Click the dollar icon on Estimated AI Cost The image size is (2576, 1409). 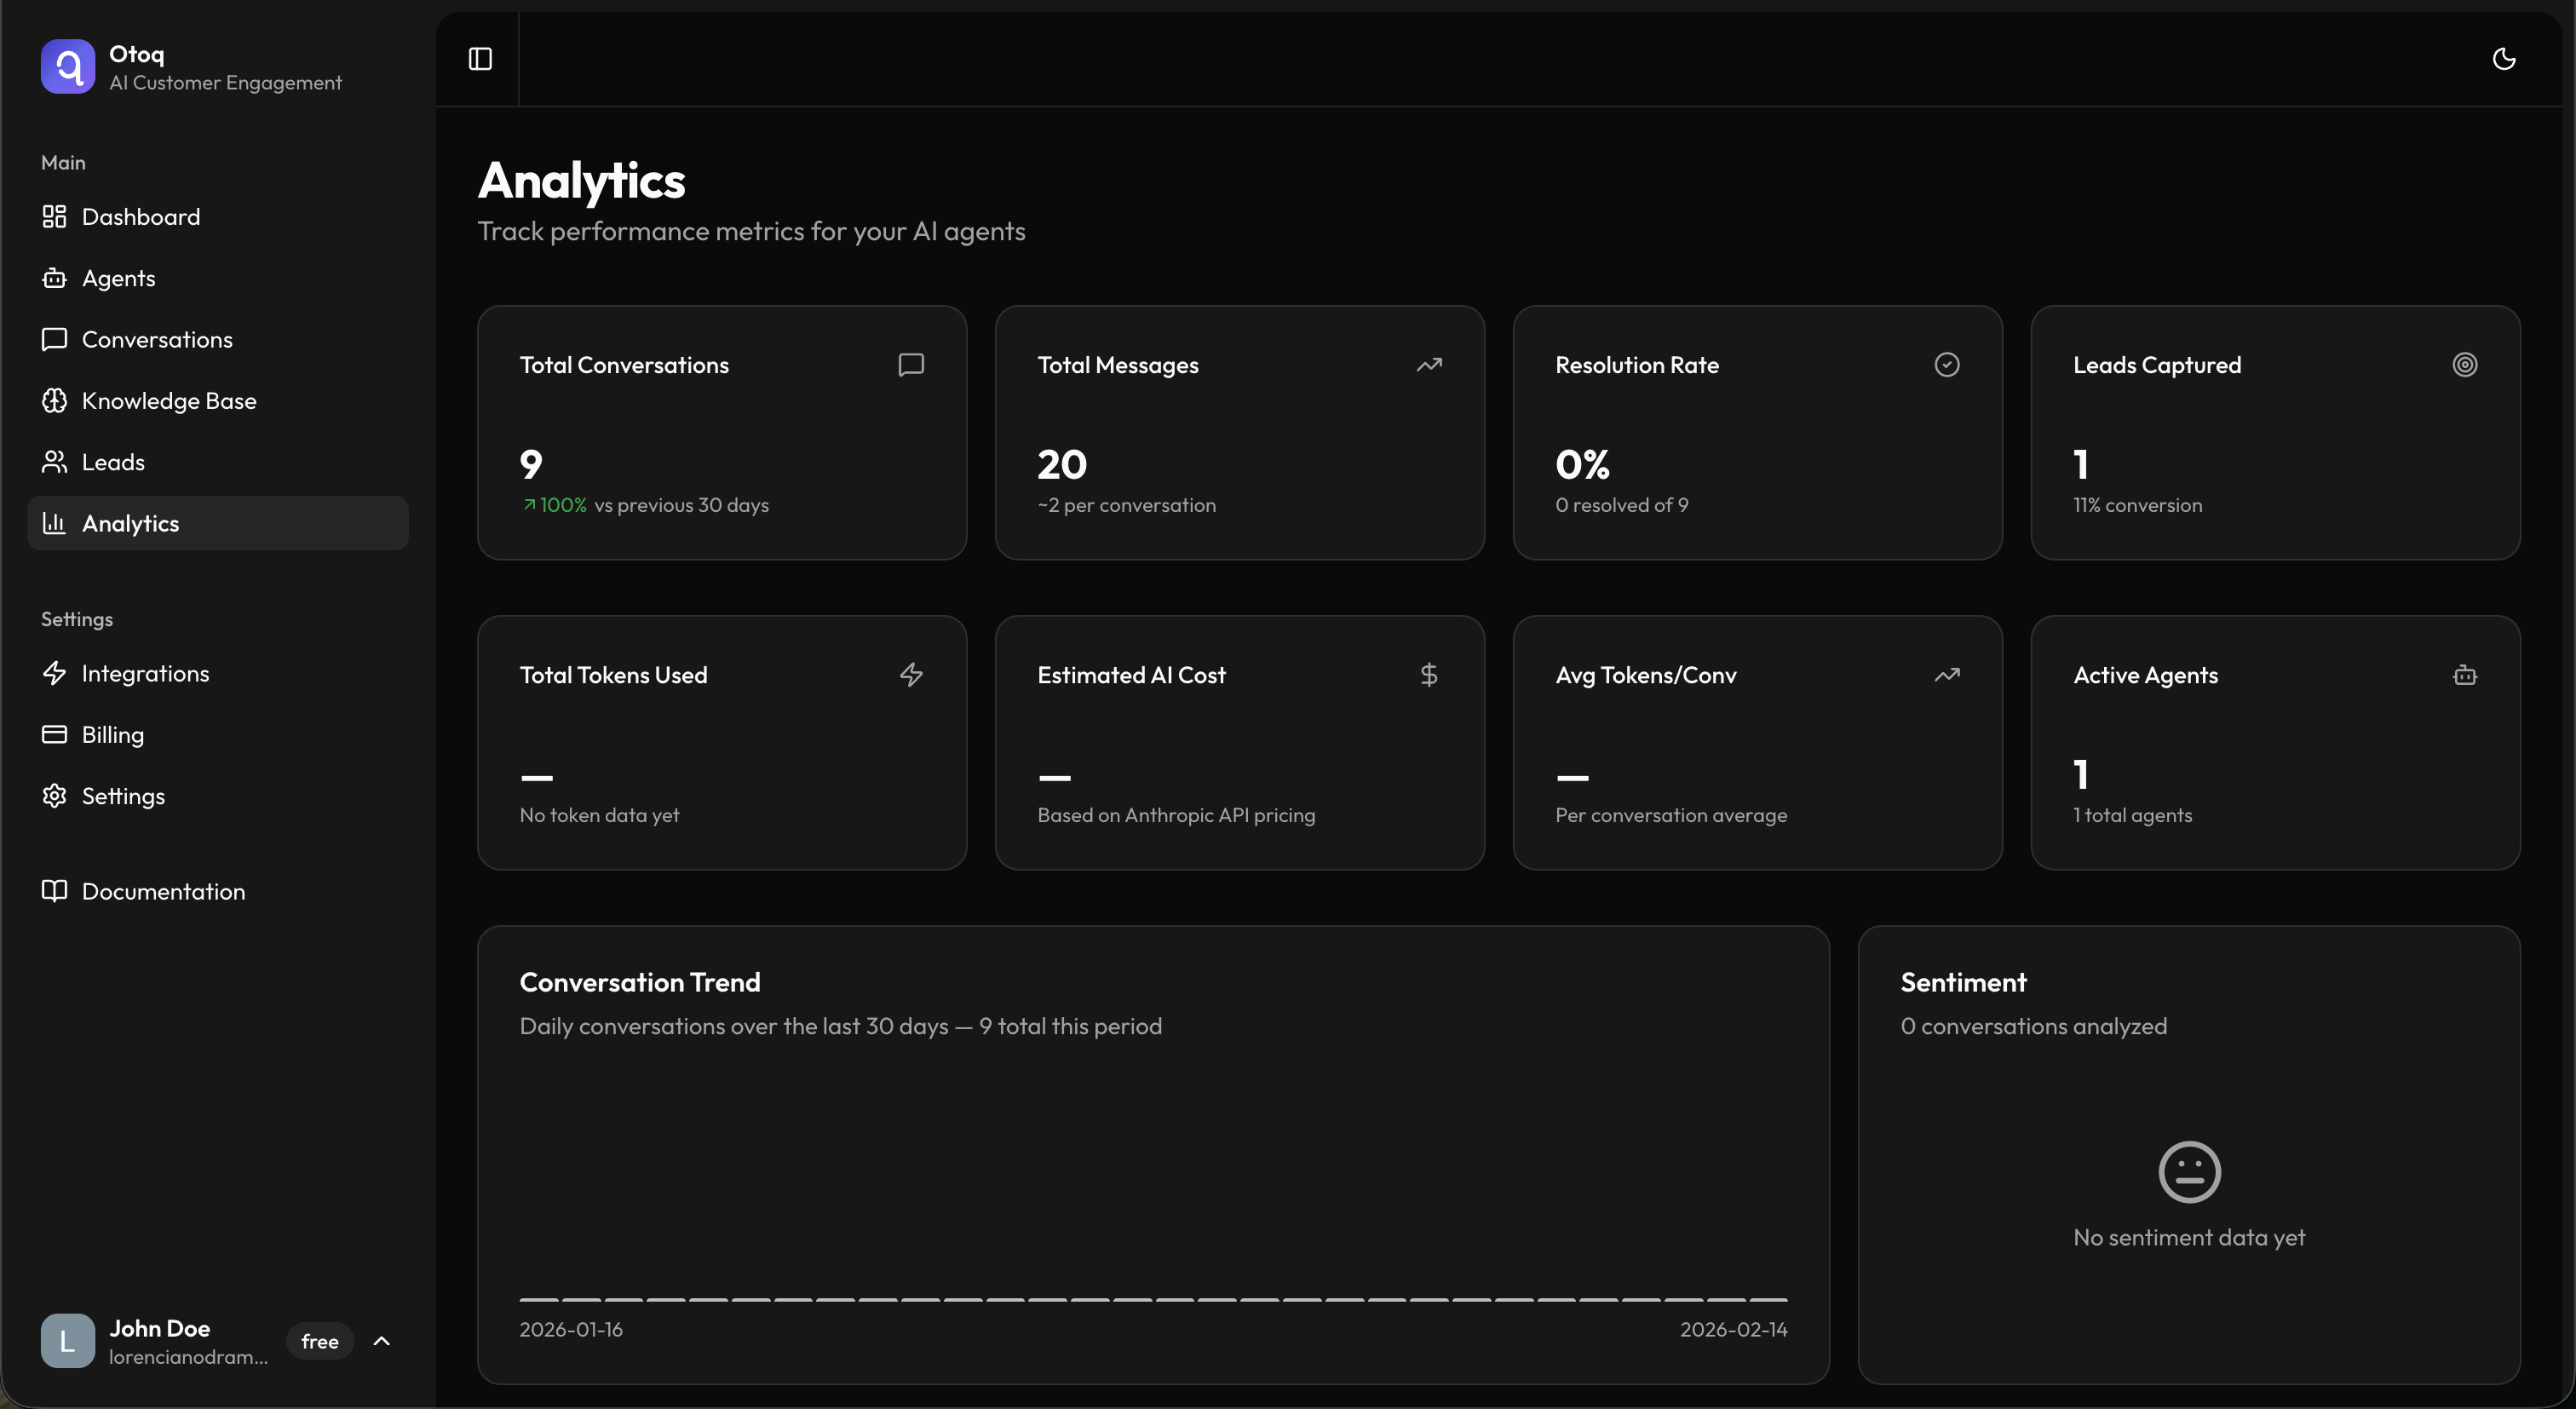[1428, 675]
